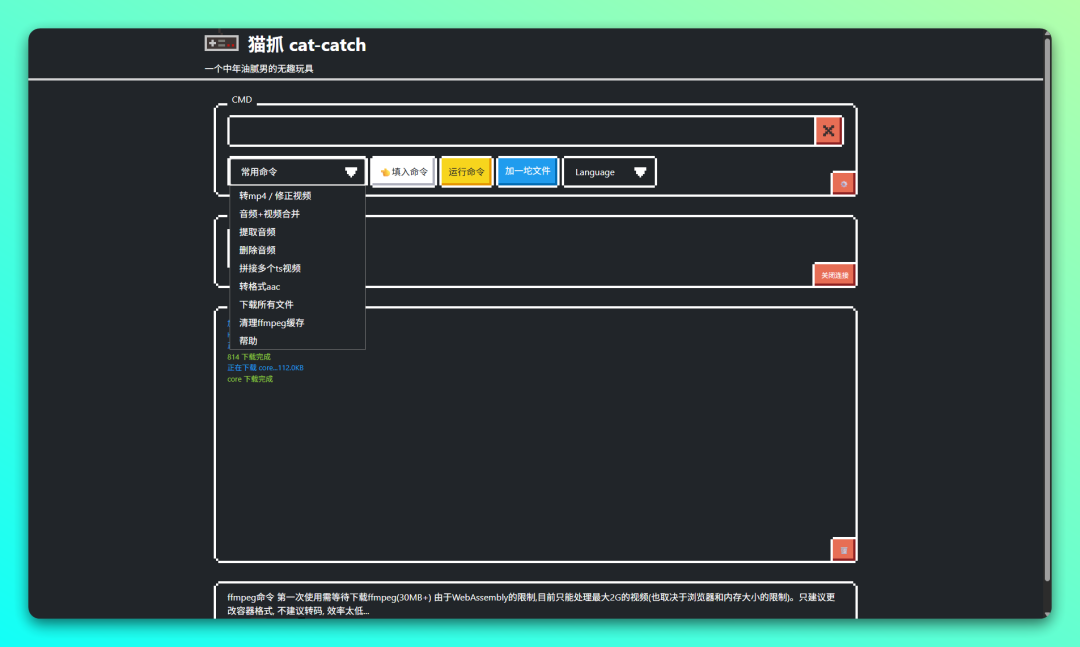This screenshot has height=647, width=1080.
Task: Pick 删除音频 from the command list
Action: 257,250
